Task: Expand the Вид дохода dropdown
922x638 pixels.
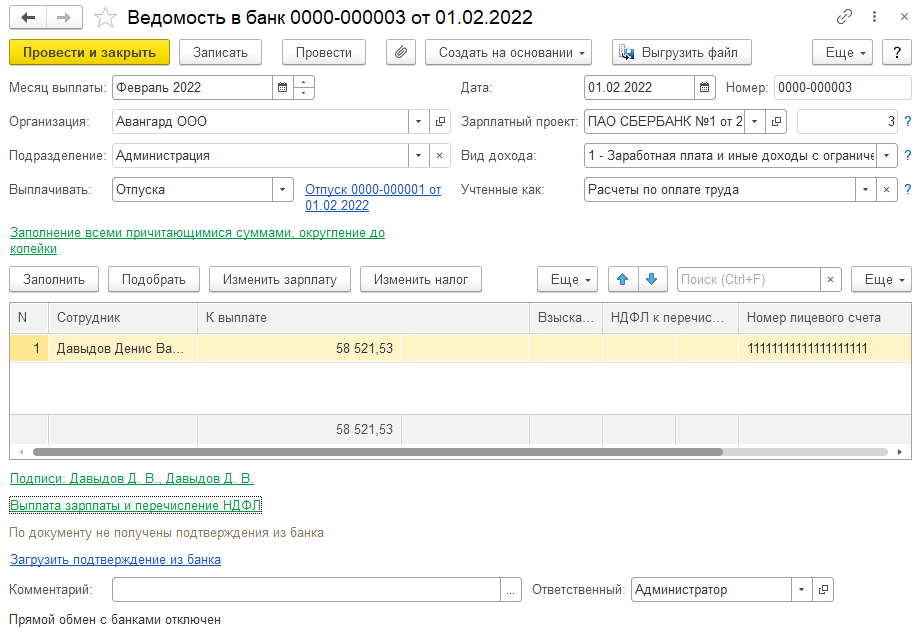Action: tap(887, 156)
